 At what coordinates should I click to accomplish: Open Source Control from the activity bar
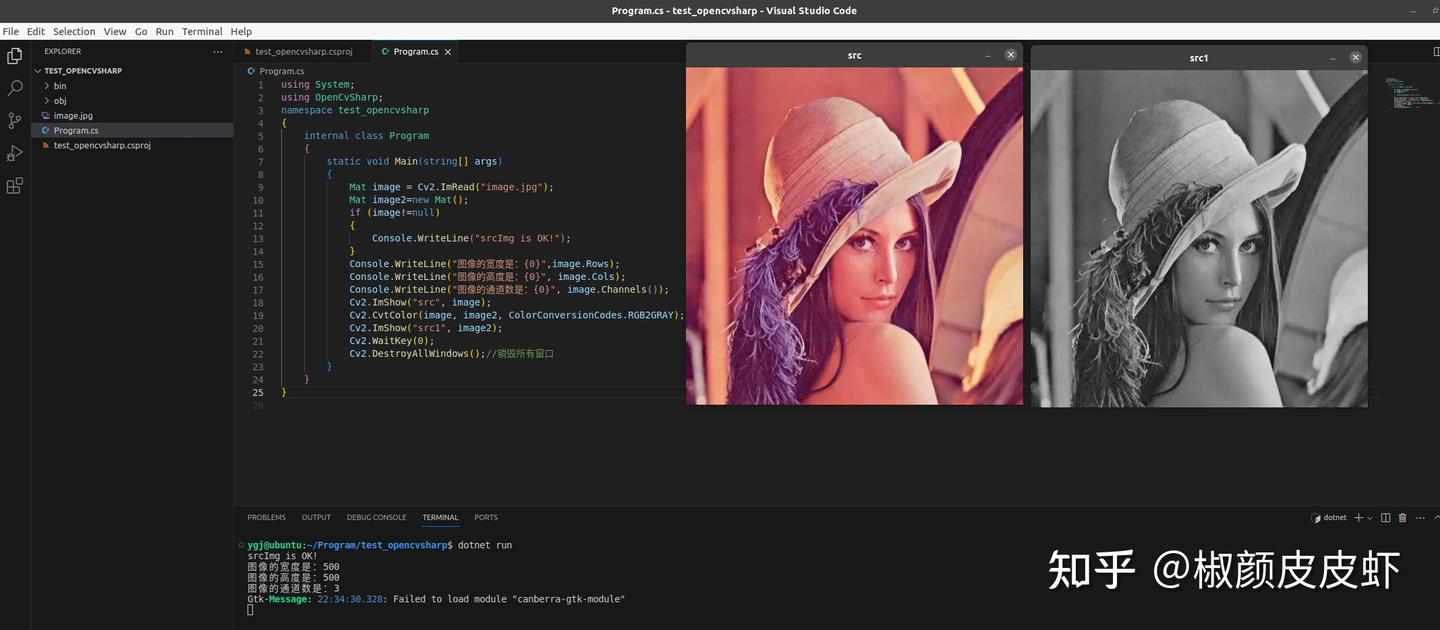14,119
